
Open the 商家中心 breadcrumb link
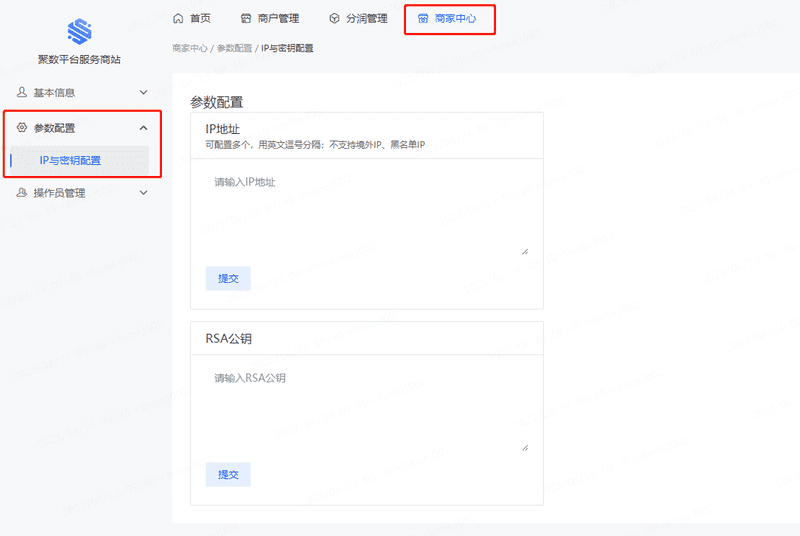pyautogui.click(x=189, y=48)
